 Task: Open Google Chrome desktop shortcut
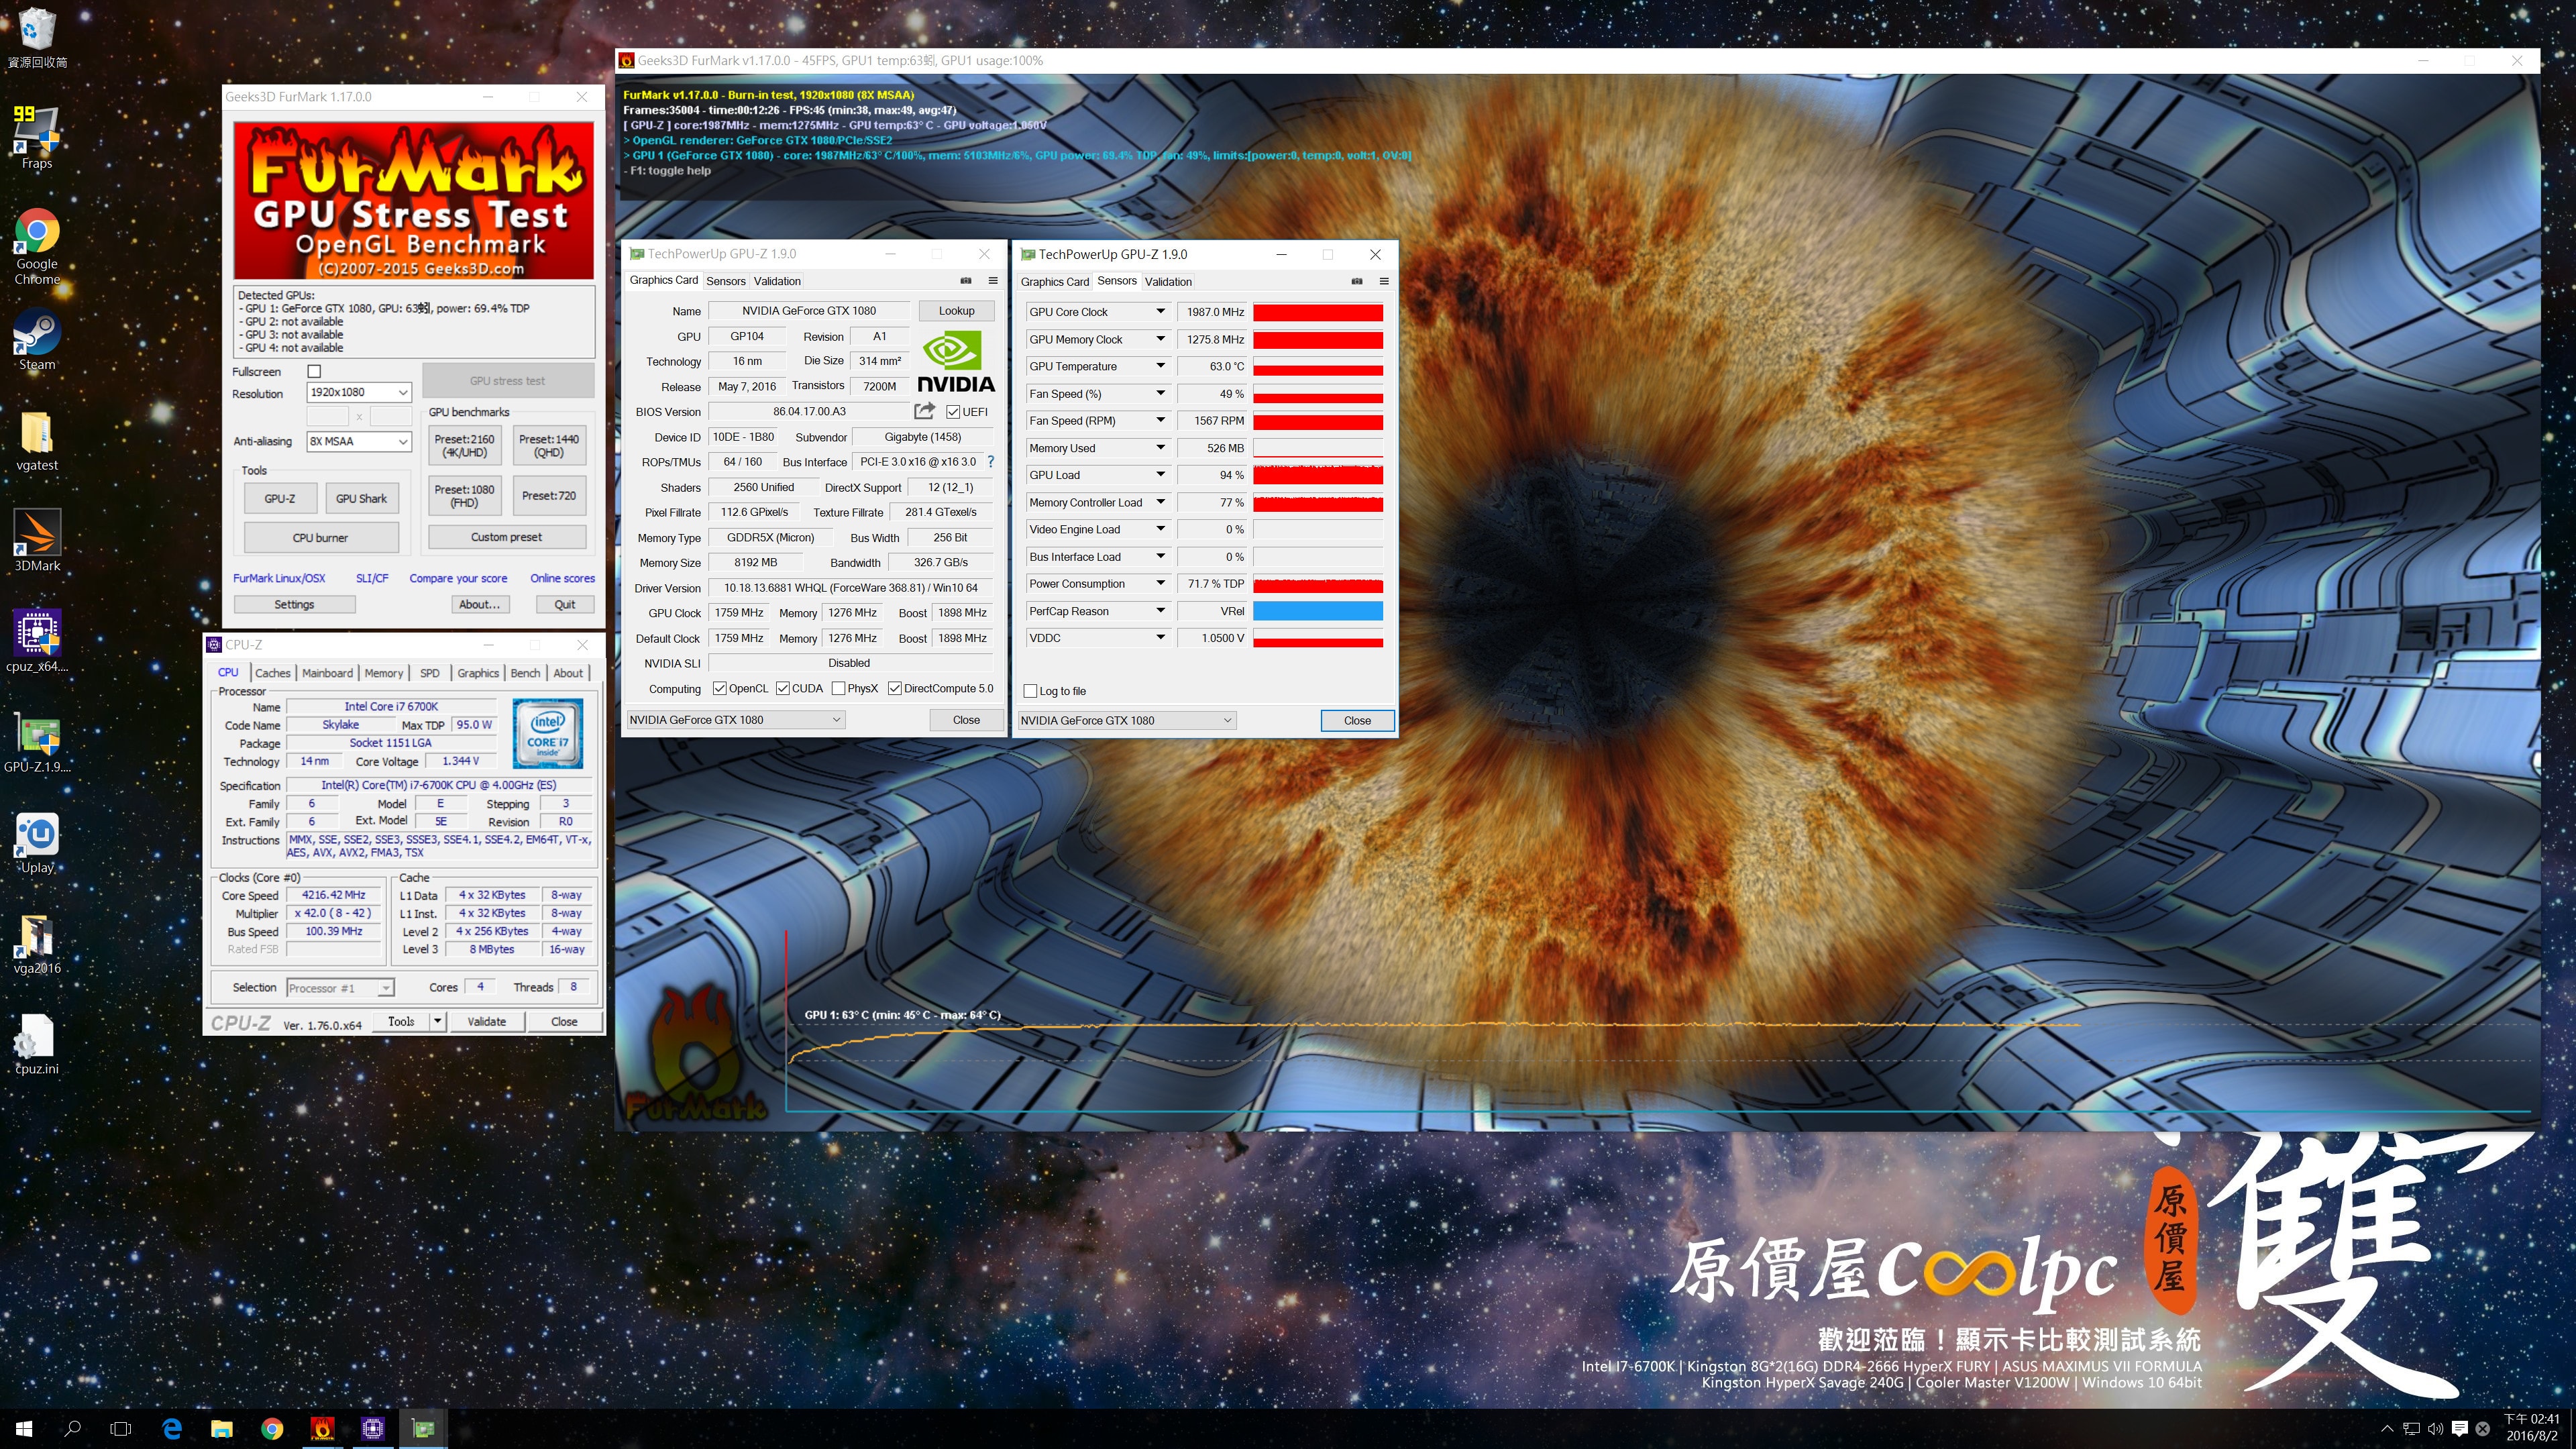point(37,246)
